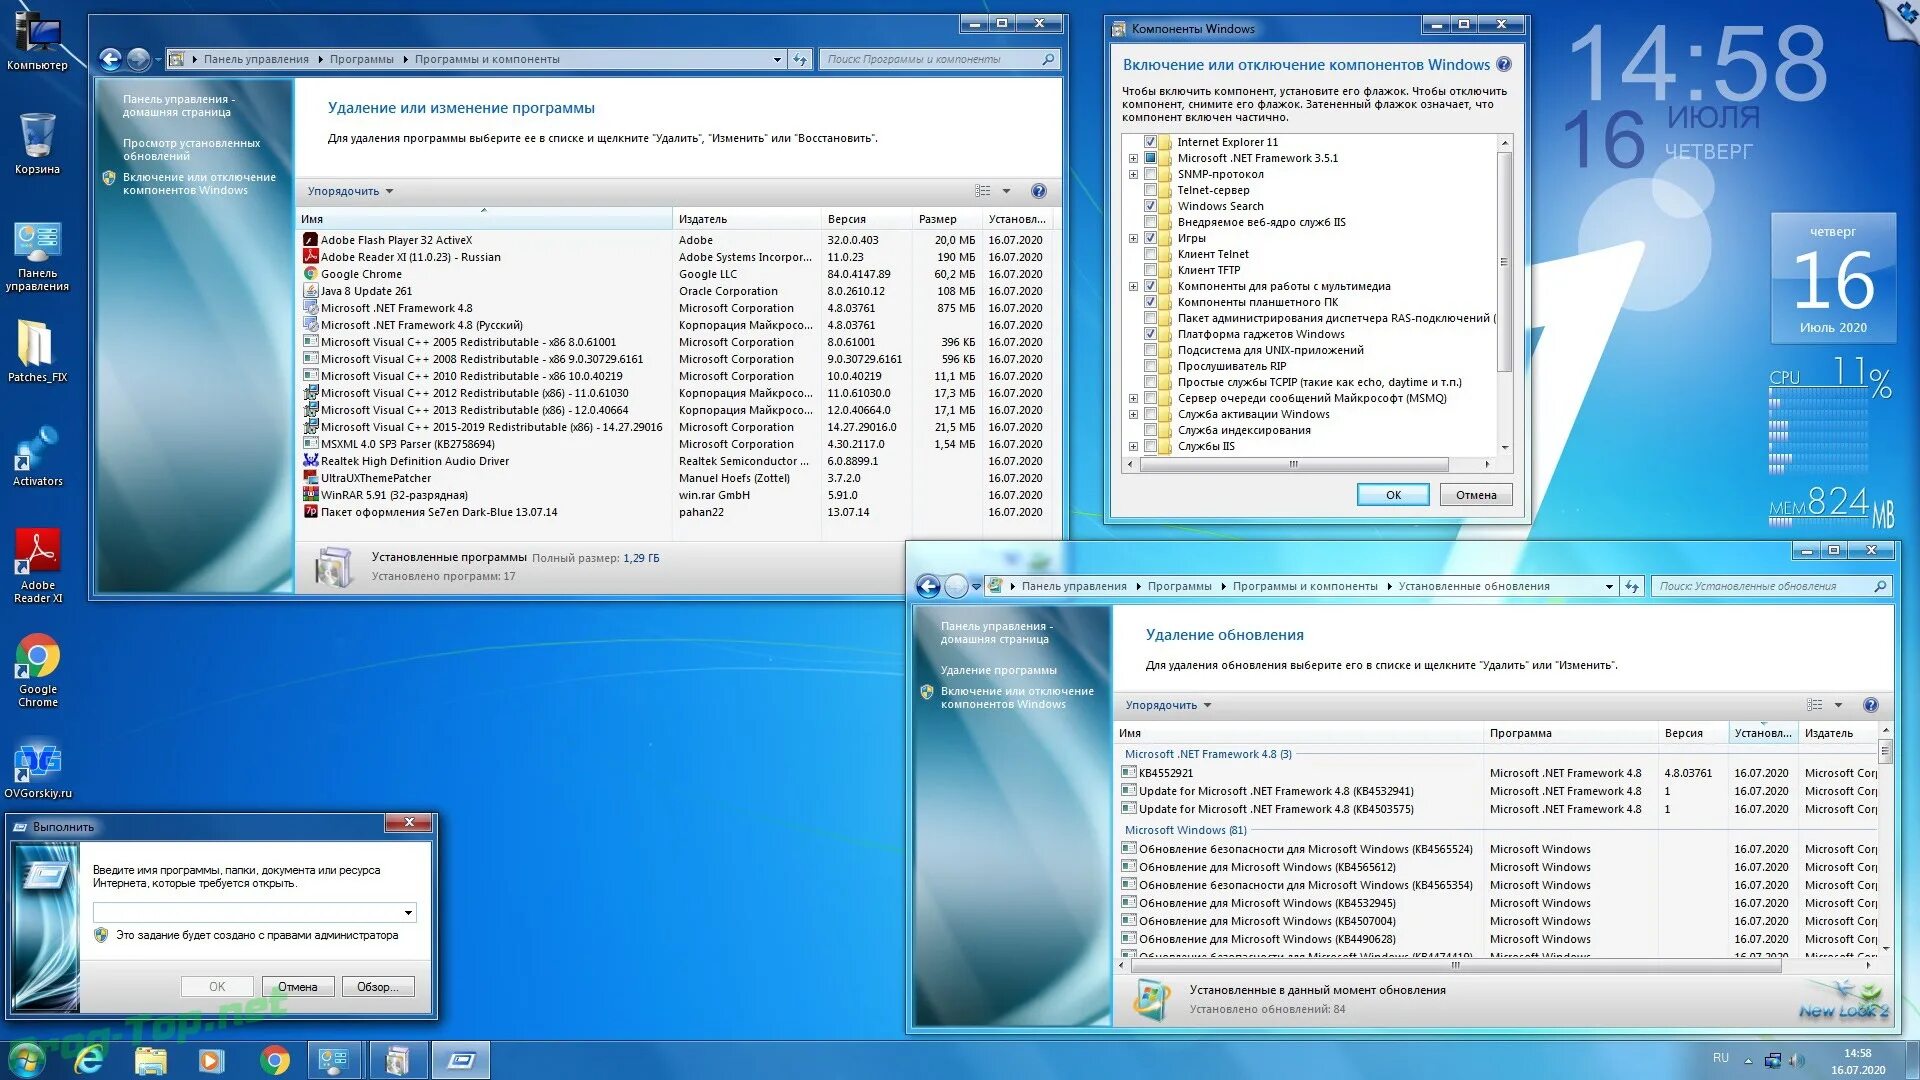Image resolution: width=1920 pixels, height=1080 pixels.
Task: Enable the Telnet-сервер checkbox
Action: coord(1150,190)
